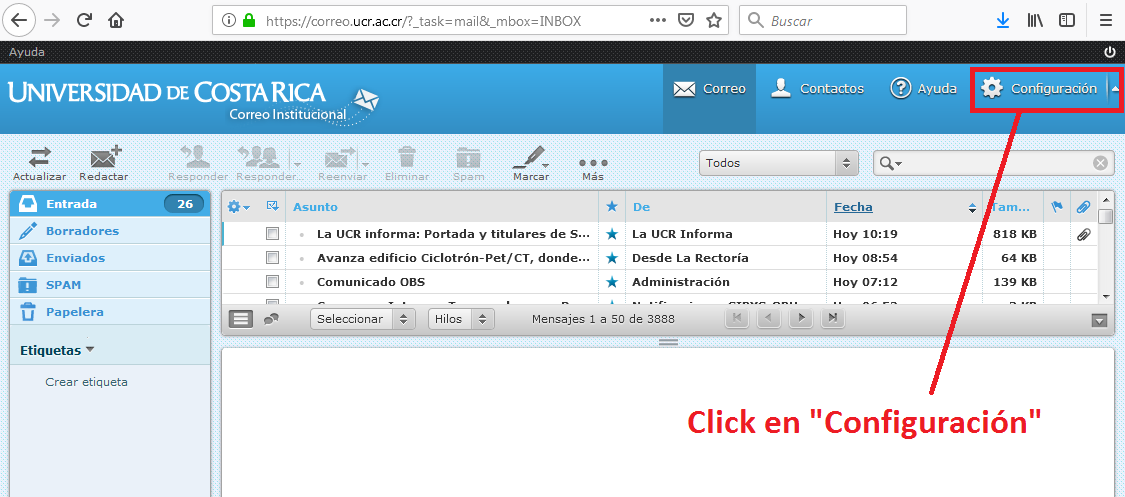The height and width of the screenshot is (497, 1125).
Task: Click the select-all icon in list header
Action: 273,207
